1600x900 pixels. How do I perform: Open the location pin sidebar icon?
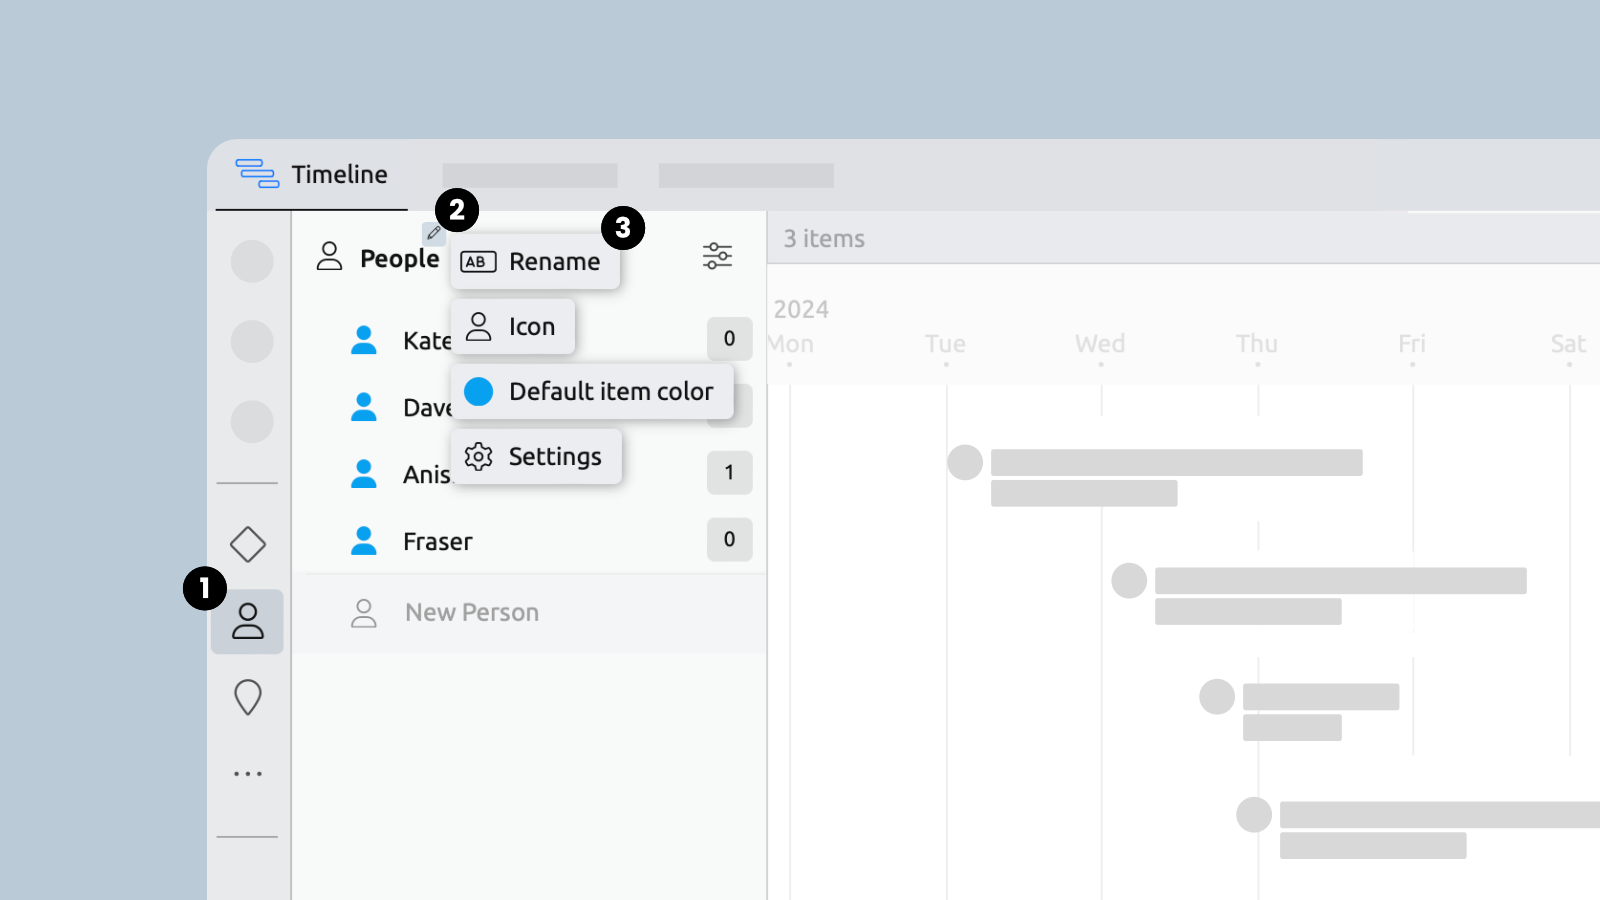[247, 697]
